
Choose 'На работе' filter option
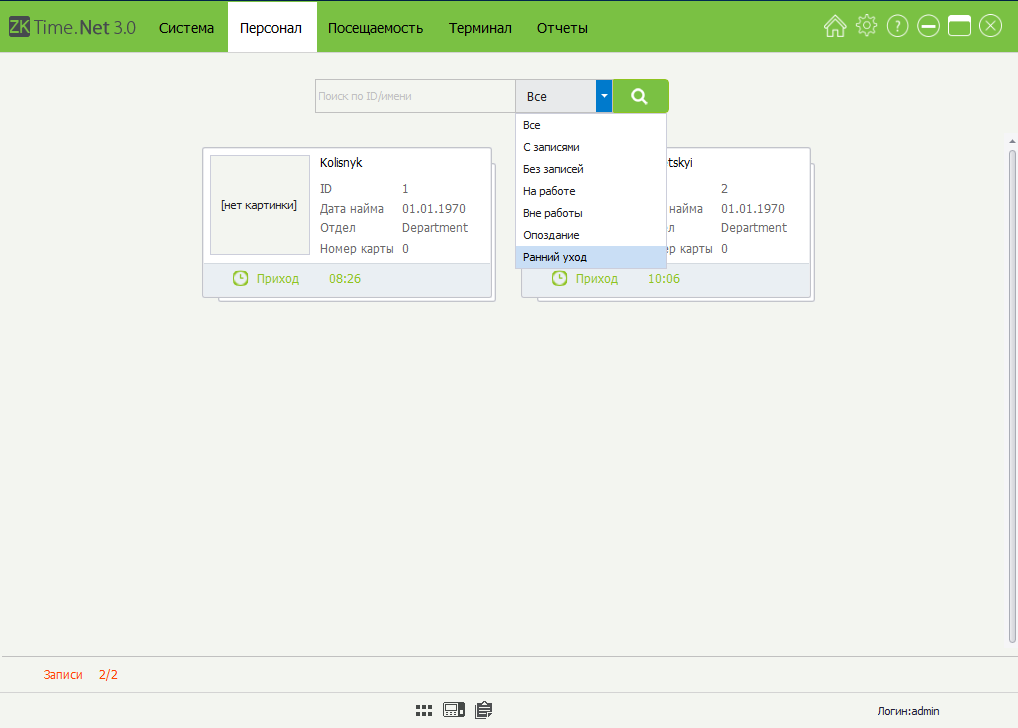tap(591, 192)
